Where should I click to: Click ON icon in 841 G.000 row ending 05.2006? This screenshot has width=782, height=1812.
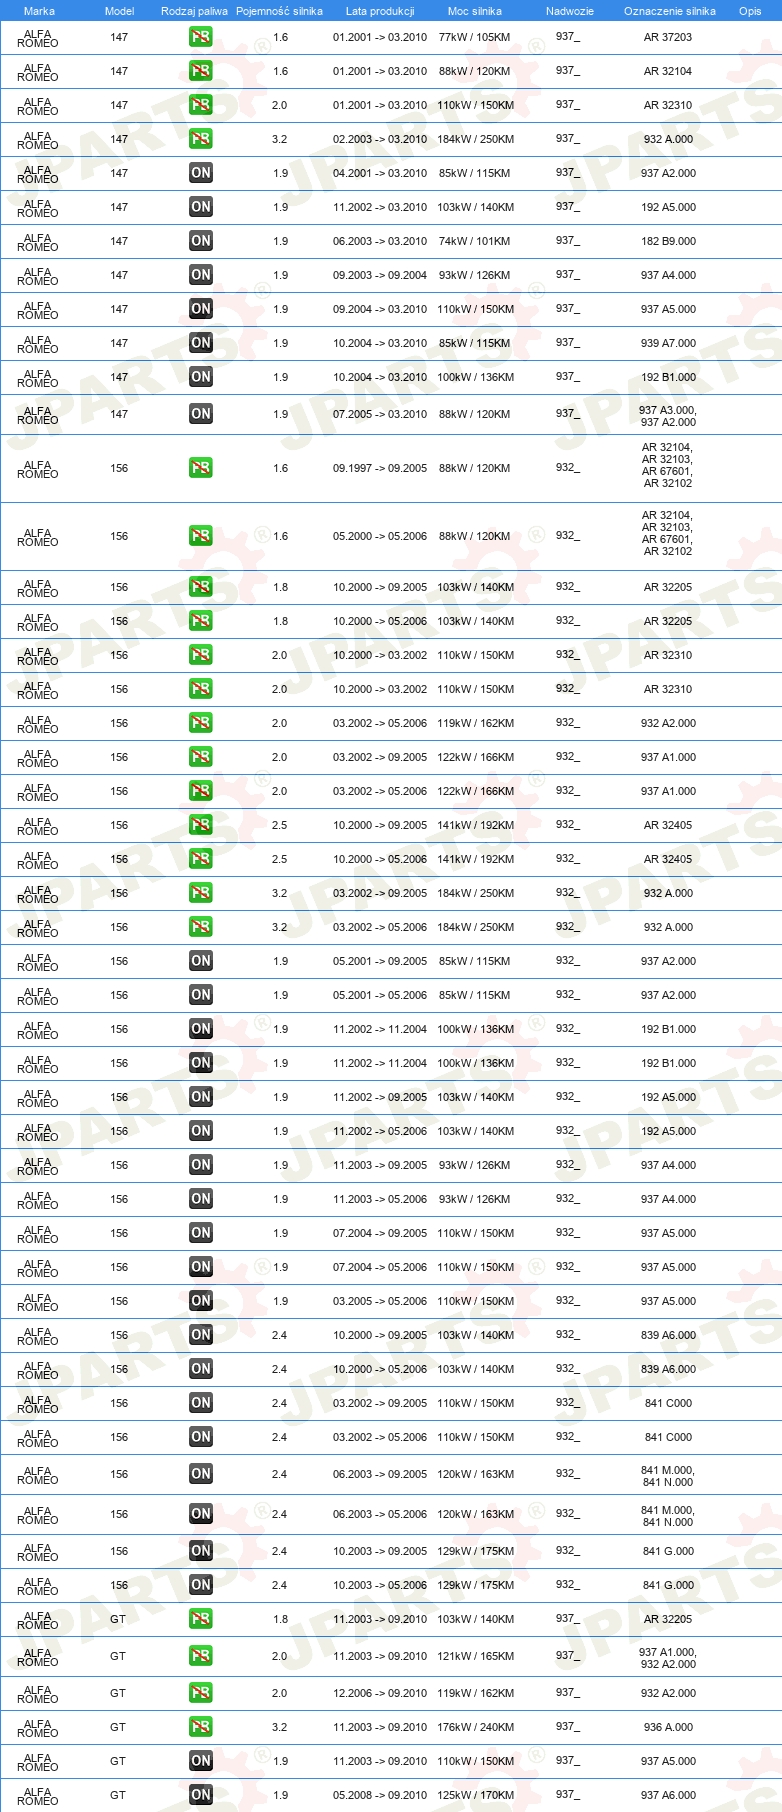pos(201,1585)
